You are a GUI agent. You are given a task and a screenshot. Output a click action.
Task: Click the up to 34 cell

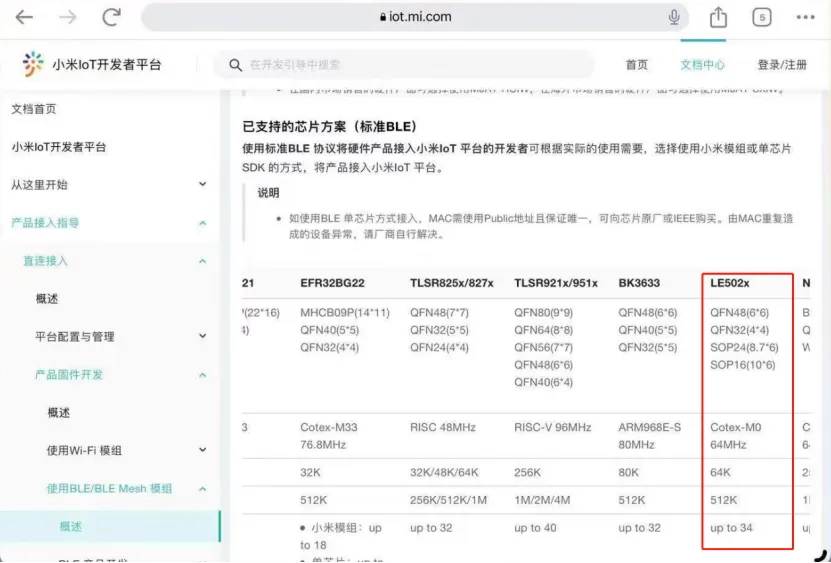(731, 528)
